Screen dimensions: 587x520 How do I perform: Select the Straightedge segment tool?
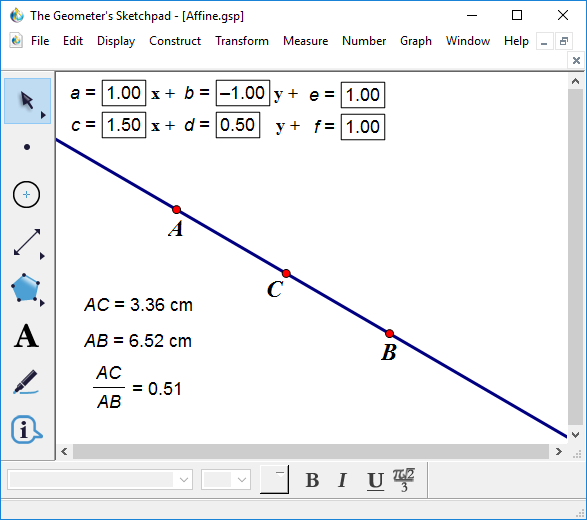[27, 242]
